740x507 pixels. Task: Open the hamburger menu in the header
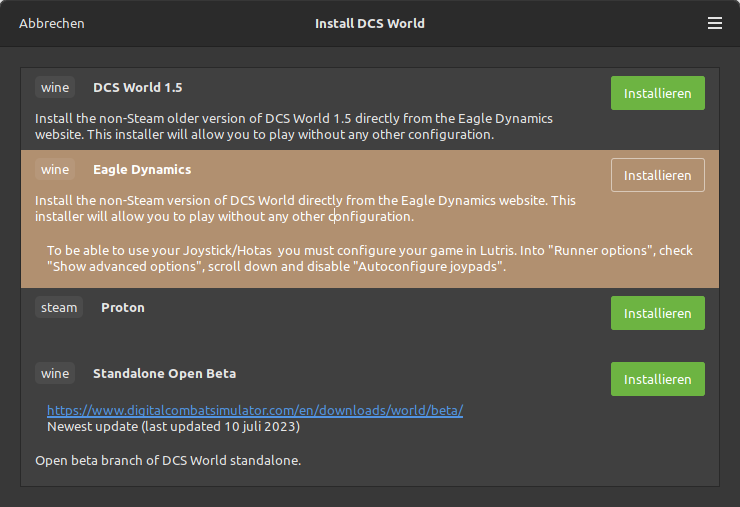[715, 23]
